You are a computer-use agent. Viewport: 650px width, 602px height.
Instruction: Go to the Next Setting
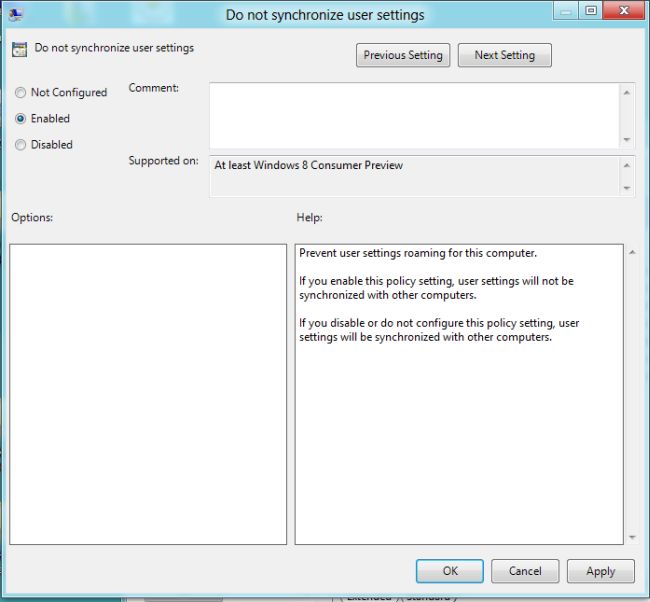click(x=504, y=55)
